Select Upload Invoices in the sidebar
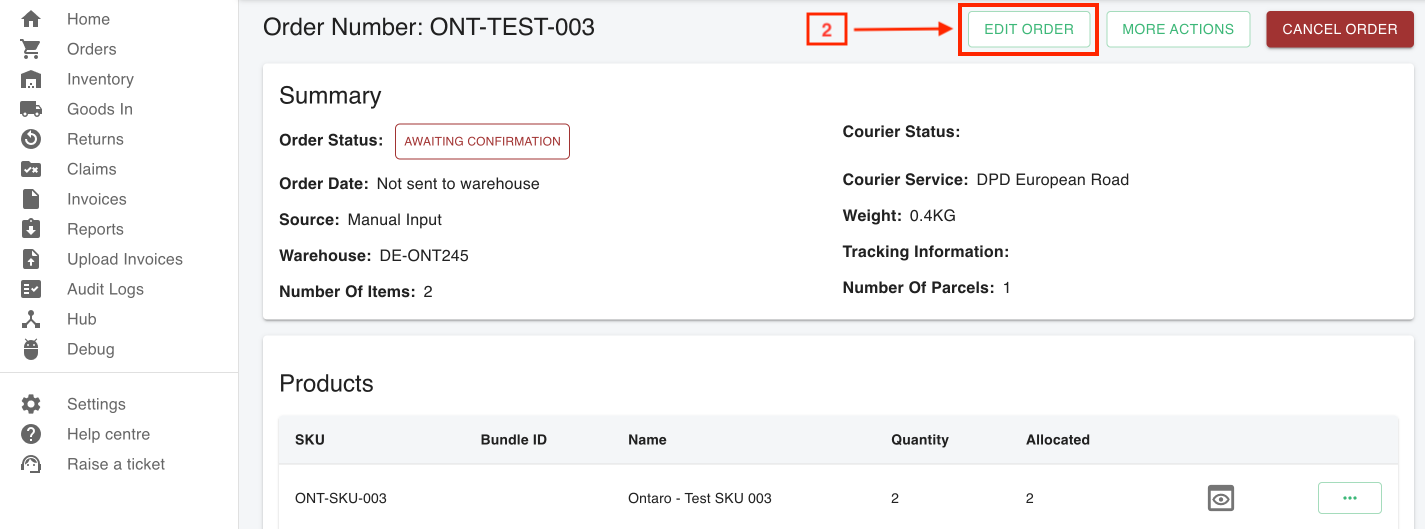The width and height of the screenshot is (1425, 529). [x=125, y=259]
